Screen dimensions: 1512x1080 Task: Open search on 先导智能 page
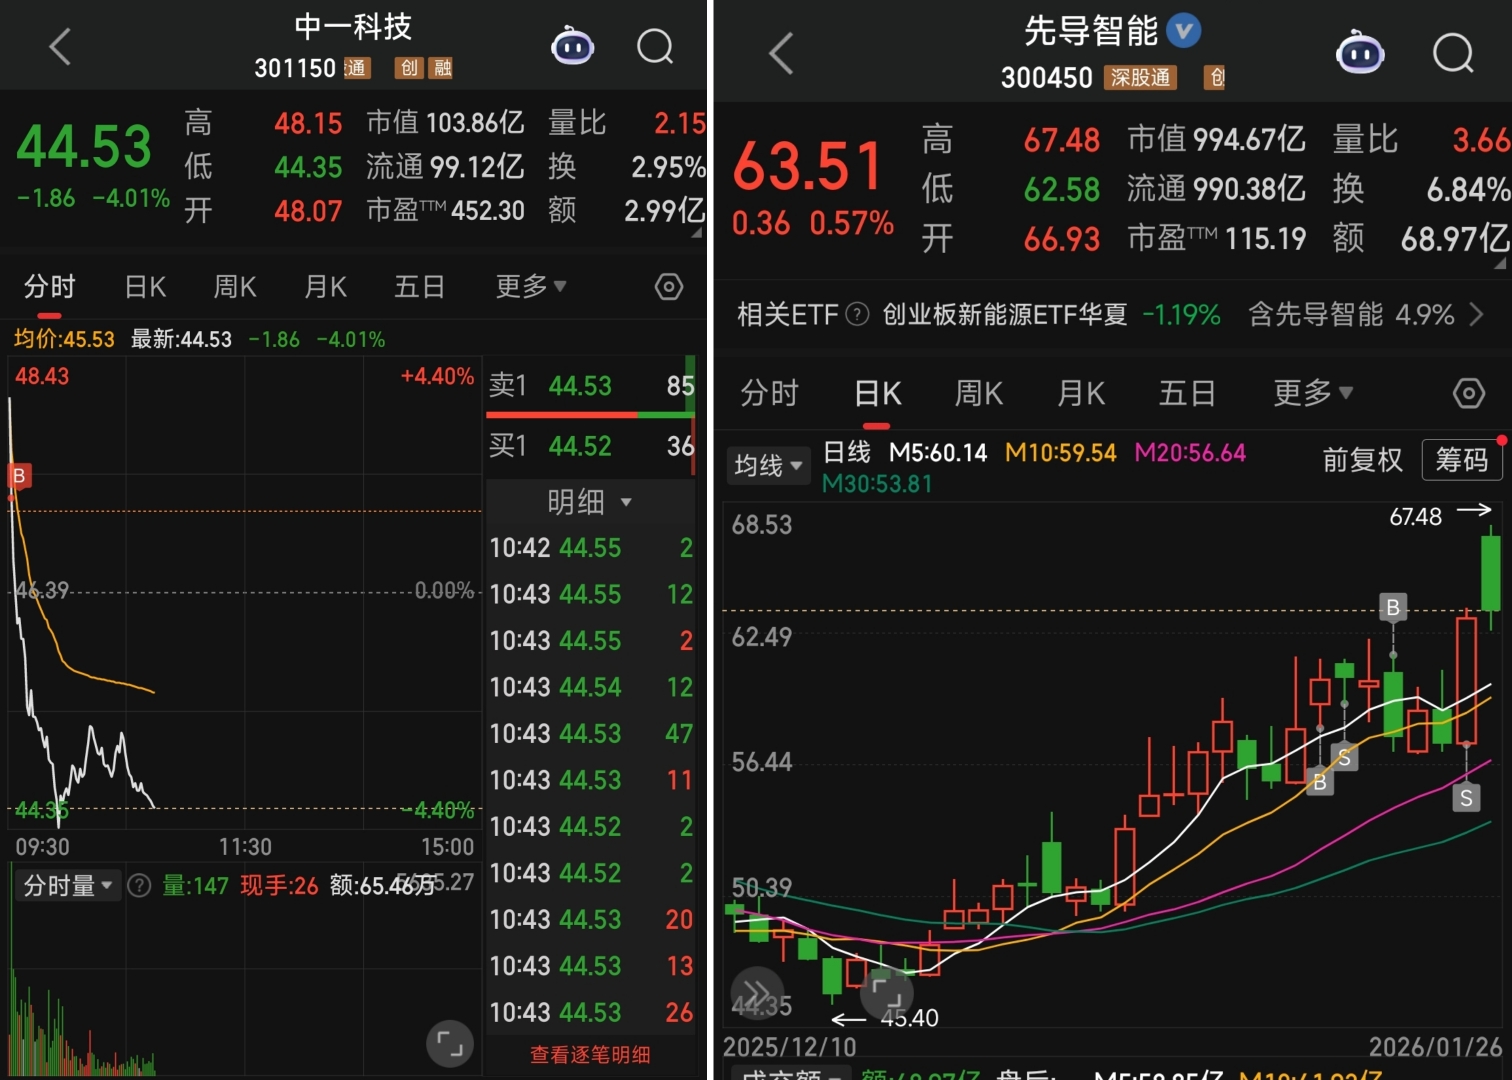(x=1453, y=53)
